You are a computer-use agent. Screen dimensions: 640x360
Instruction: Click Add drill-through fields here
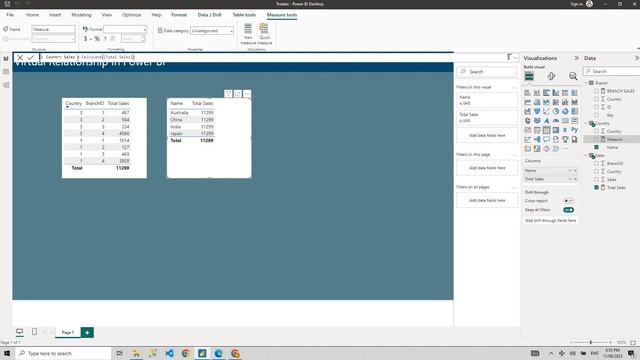click(551, 220)
